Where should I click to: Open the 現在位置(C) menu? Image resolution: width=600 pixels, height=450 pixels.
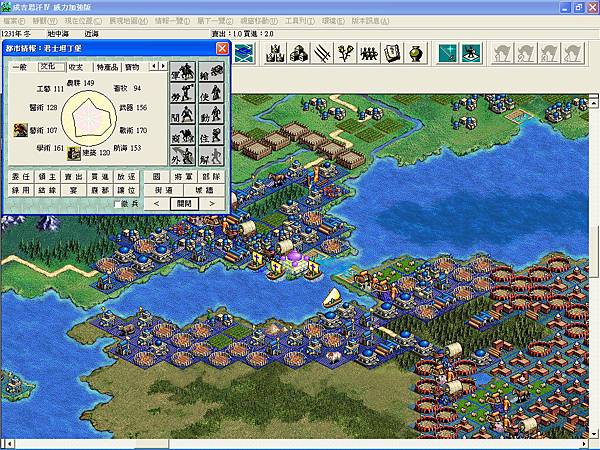pos(83,21)
